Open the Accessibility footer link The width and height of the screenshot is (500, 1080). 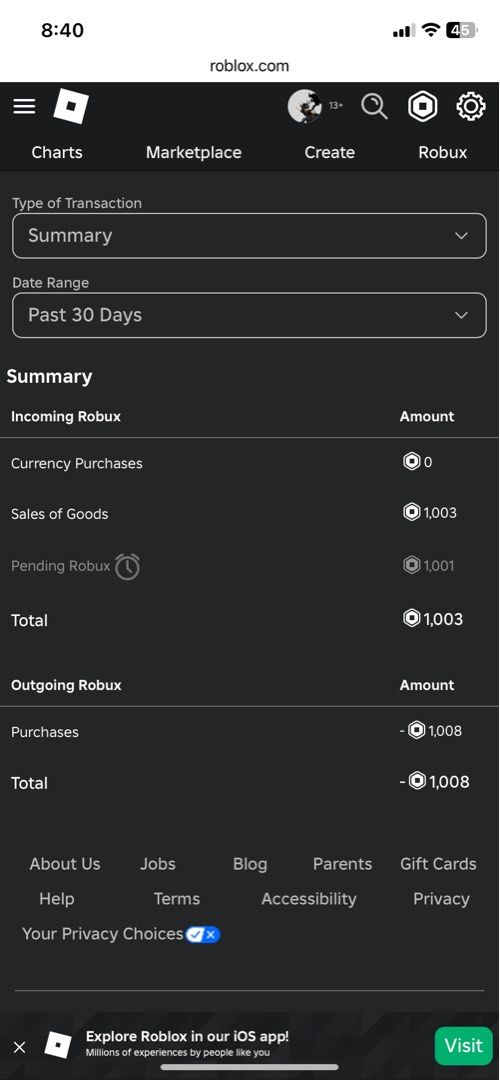tap(309, 899)
